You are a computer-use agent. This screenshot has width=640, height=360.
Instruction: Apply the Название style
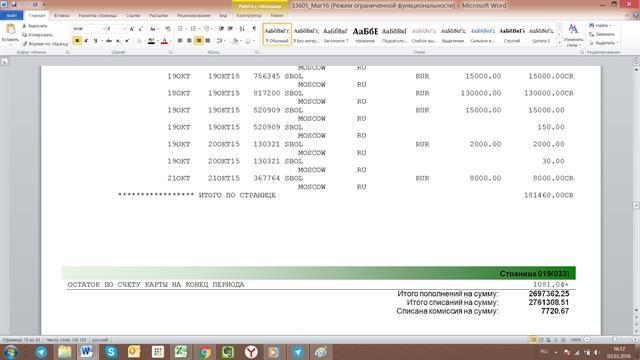click(x=365, y=35)
